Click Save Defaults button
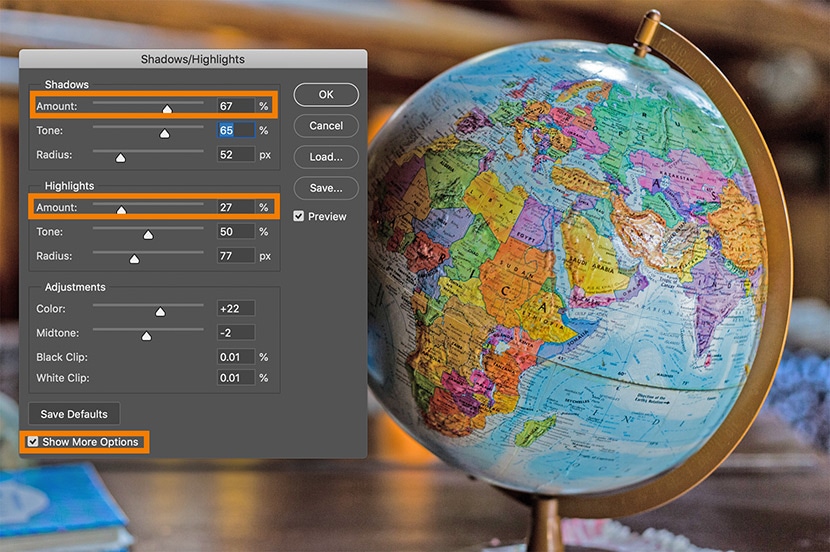Image resolution: width=830 pixels, height=552 pixels. click(x=74, y=413)
